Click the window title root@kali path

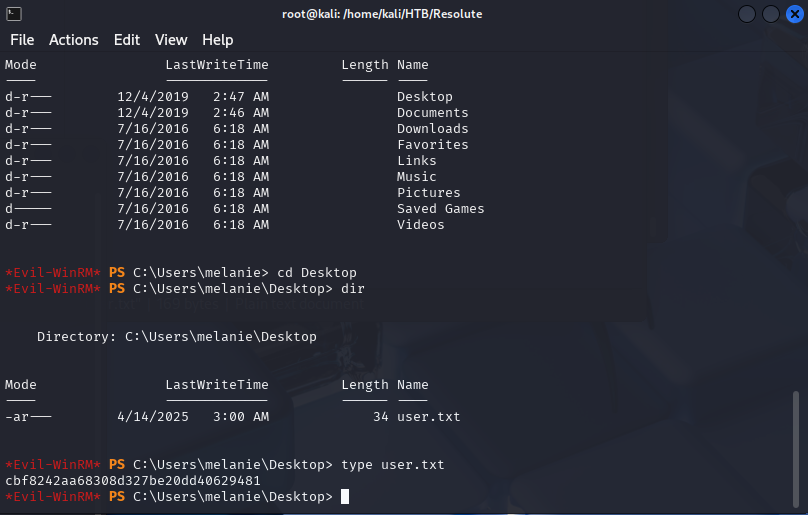click(x=382, y=14)
